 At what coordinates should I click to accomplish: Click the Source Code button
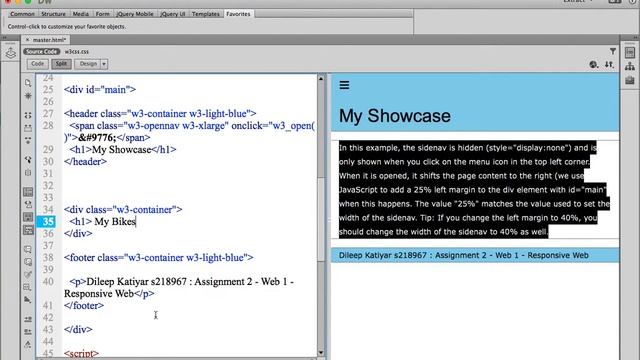coord(42,51)
